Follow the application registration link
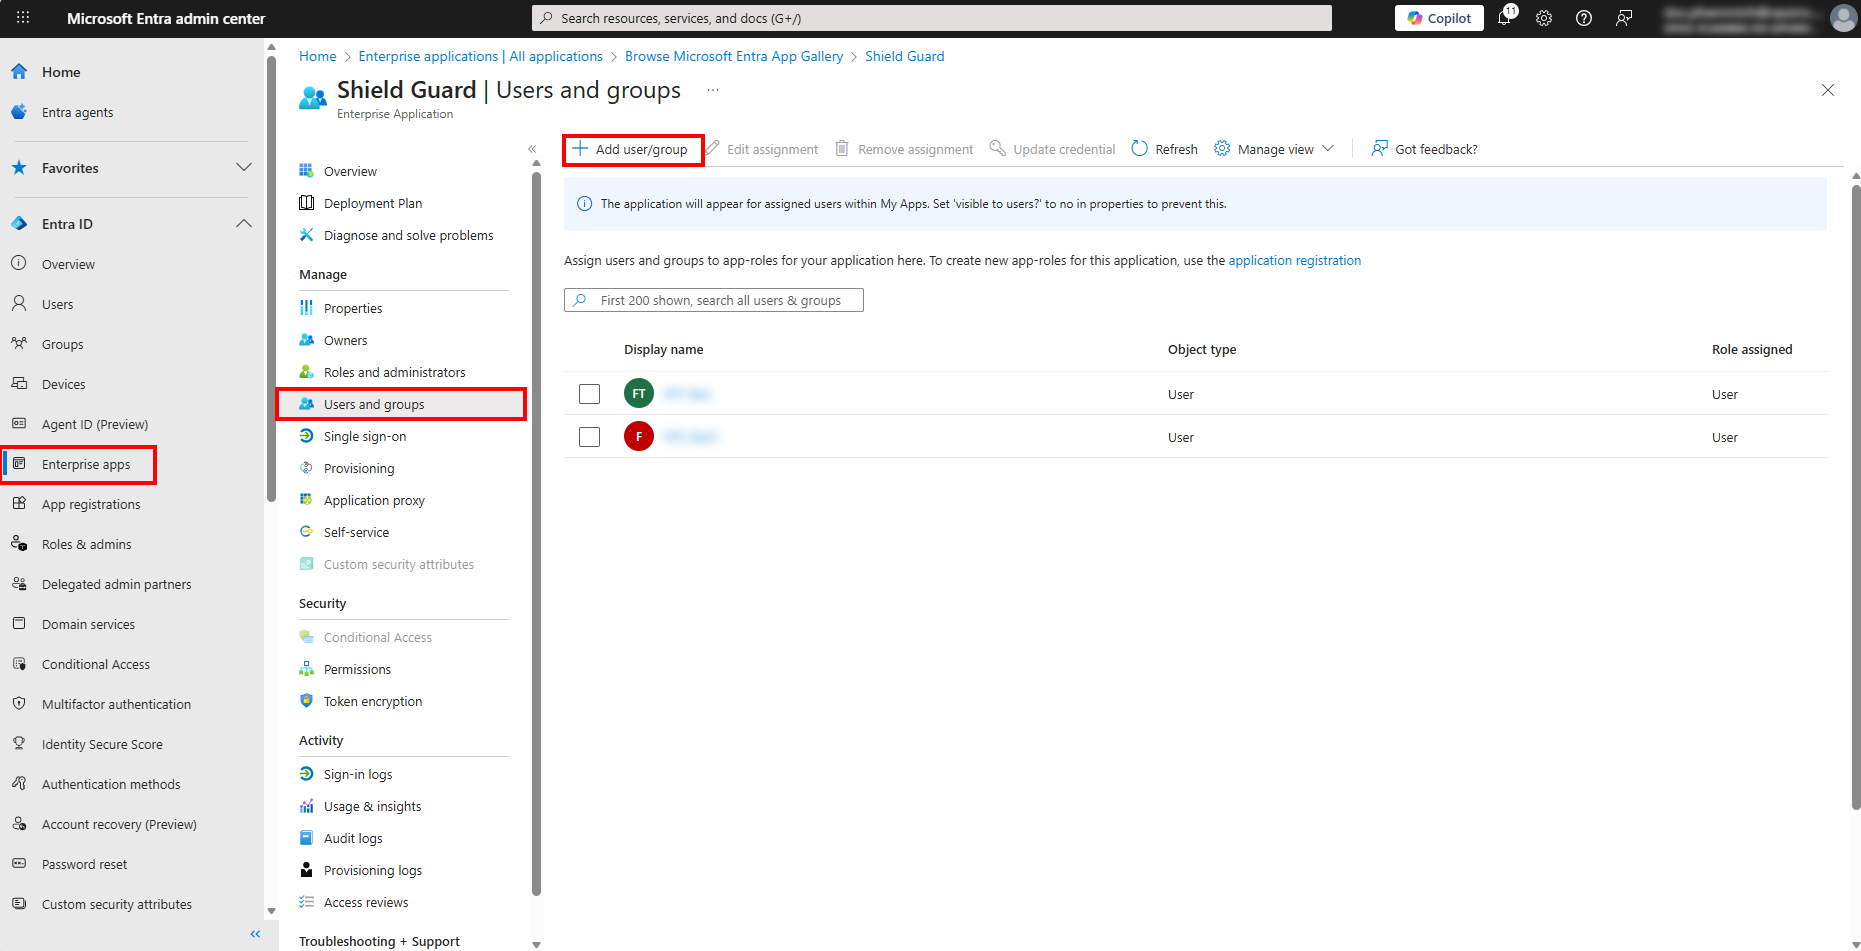The image size is (1861, 951). pos(1294,261)
